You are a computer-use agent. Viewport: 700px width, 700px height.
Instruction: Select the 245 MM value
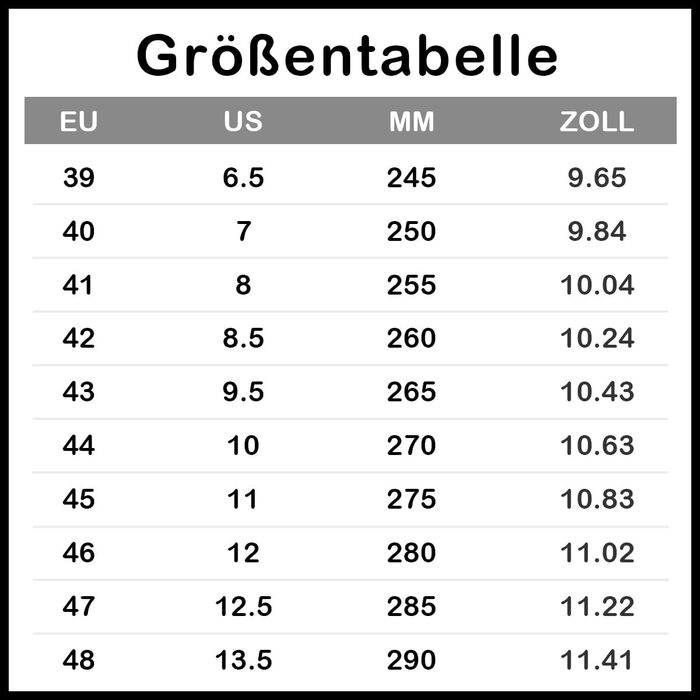click(411, 178)
